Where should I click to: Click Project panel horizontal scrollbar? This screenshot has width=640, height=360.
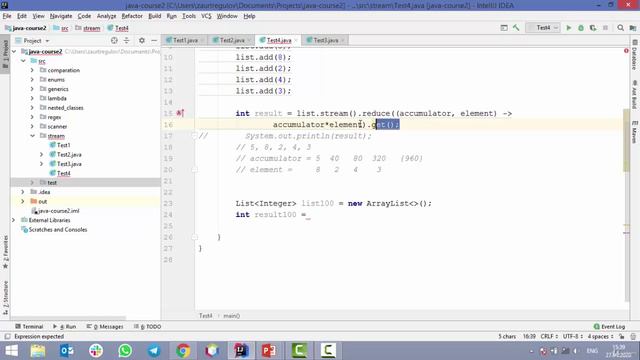point(69,317)
